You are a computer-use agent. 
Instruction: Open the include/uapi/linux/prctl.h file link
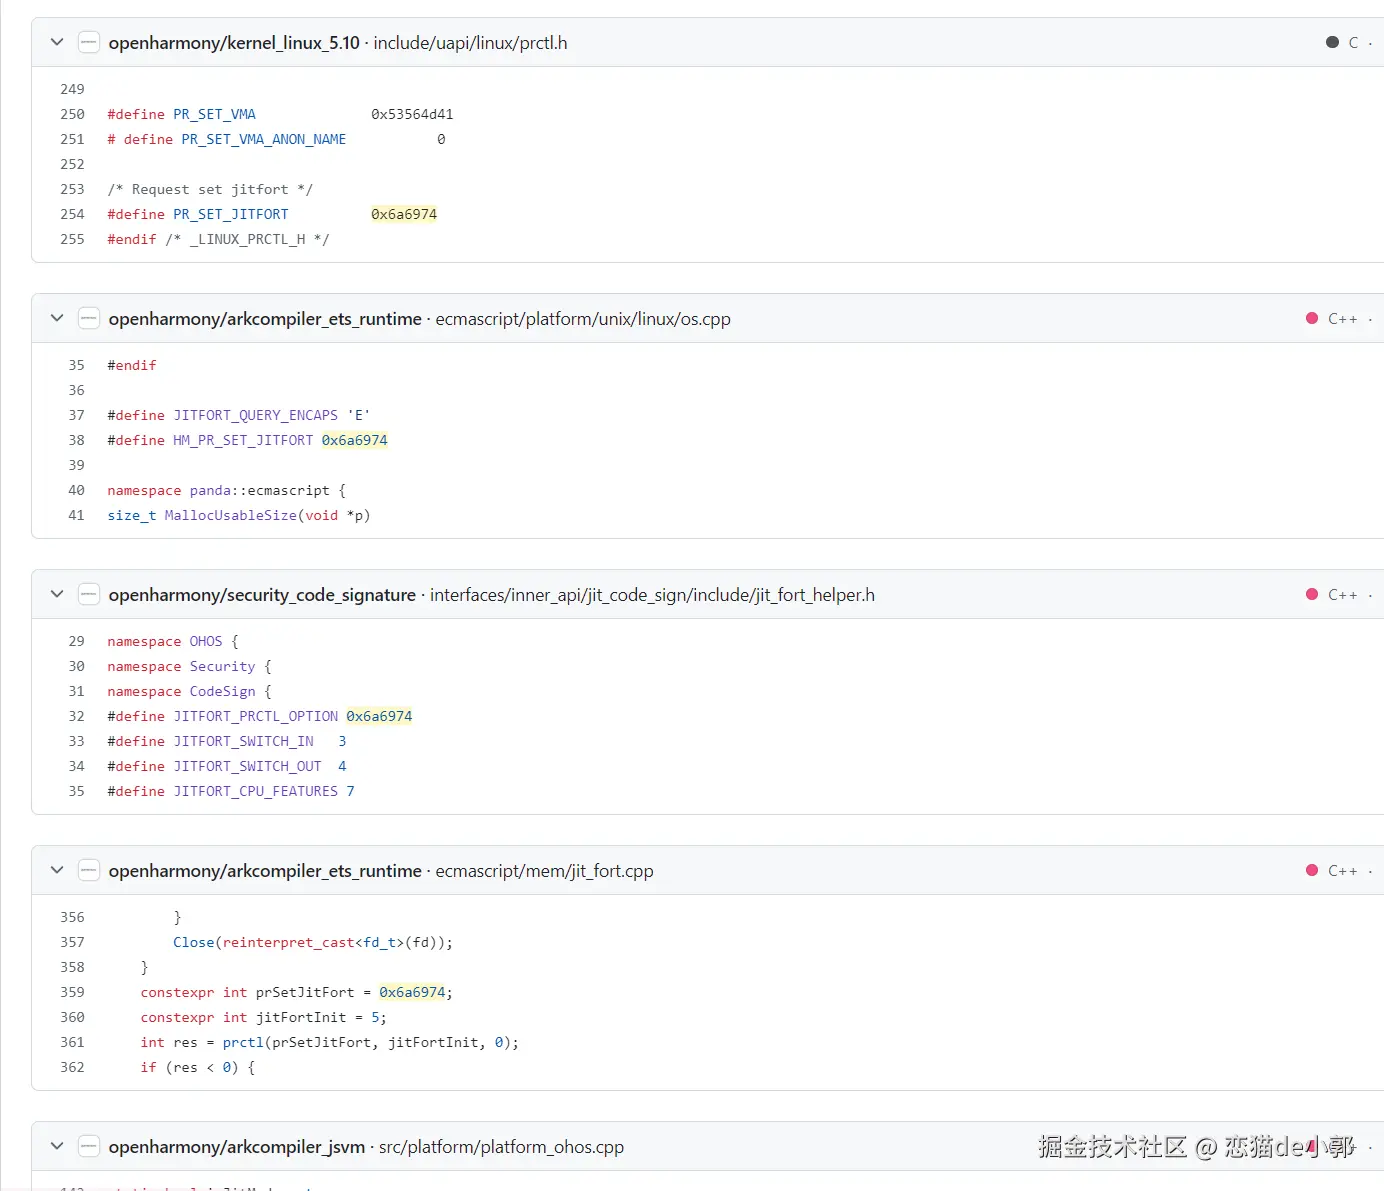[470, 43]
